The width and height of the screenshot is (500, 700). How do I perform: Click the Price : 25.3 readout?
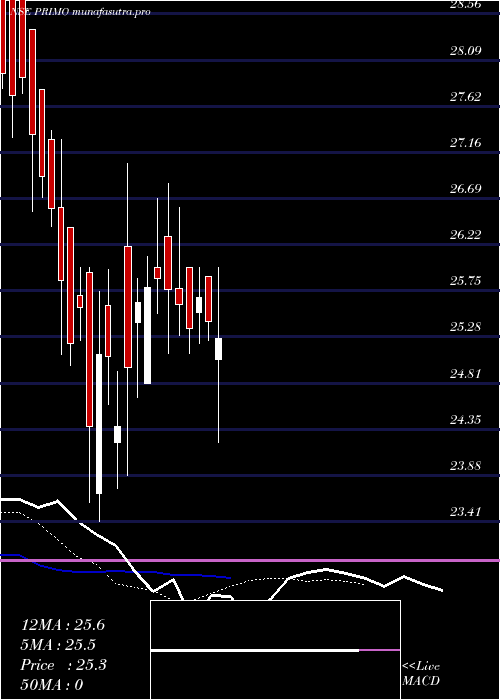63,665
